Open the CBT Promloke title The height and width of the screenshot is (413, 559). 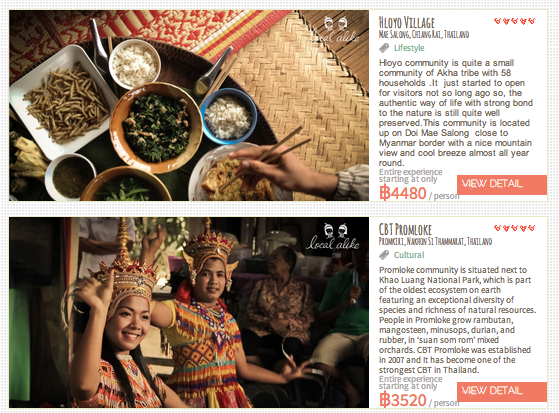[x=405, y=230]
